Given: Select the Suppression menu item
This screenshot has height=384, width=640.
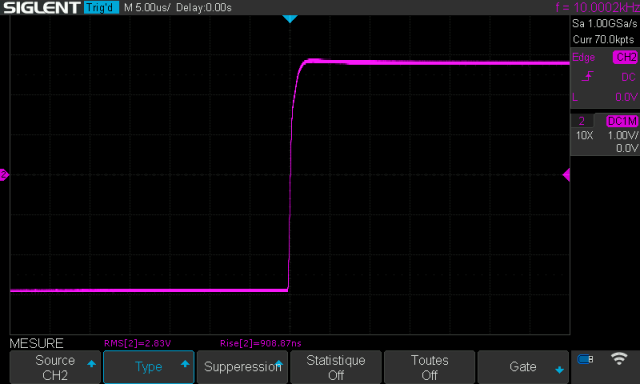Looking at the screenshot, I should [242, 367].
